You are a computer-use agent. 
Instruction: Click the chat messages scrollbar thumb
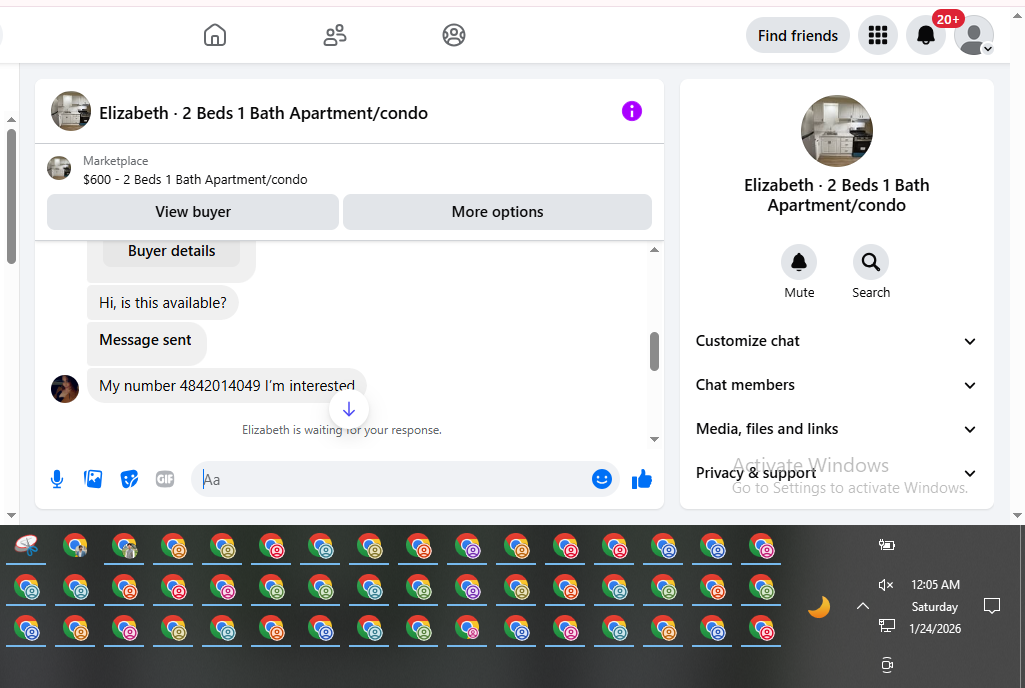[654, 352]
